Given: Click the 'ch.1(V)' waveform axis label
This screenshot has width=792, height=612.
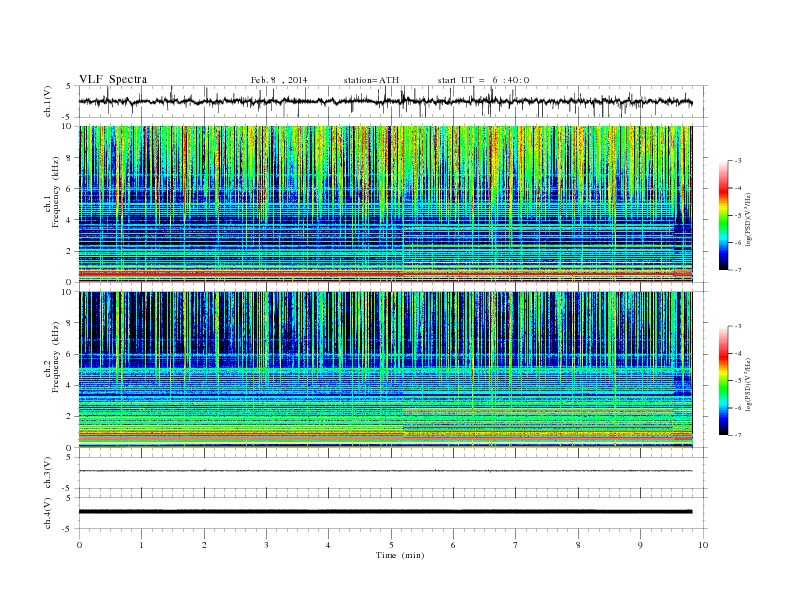Looking at the screenshot, I should pyautogui.click(x=48, y=101).
